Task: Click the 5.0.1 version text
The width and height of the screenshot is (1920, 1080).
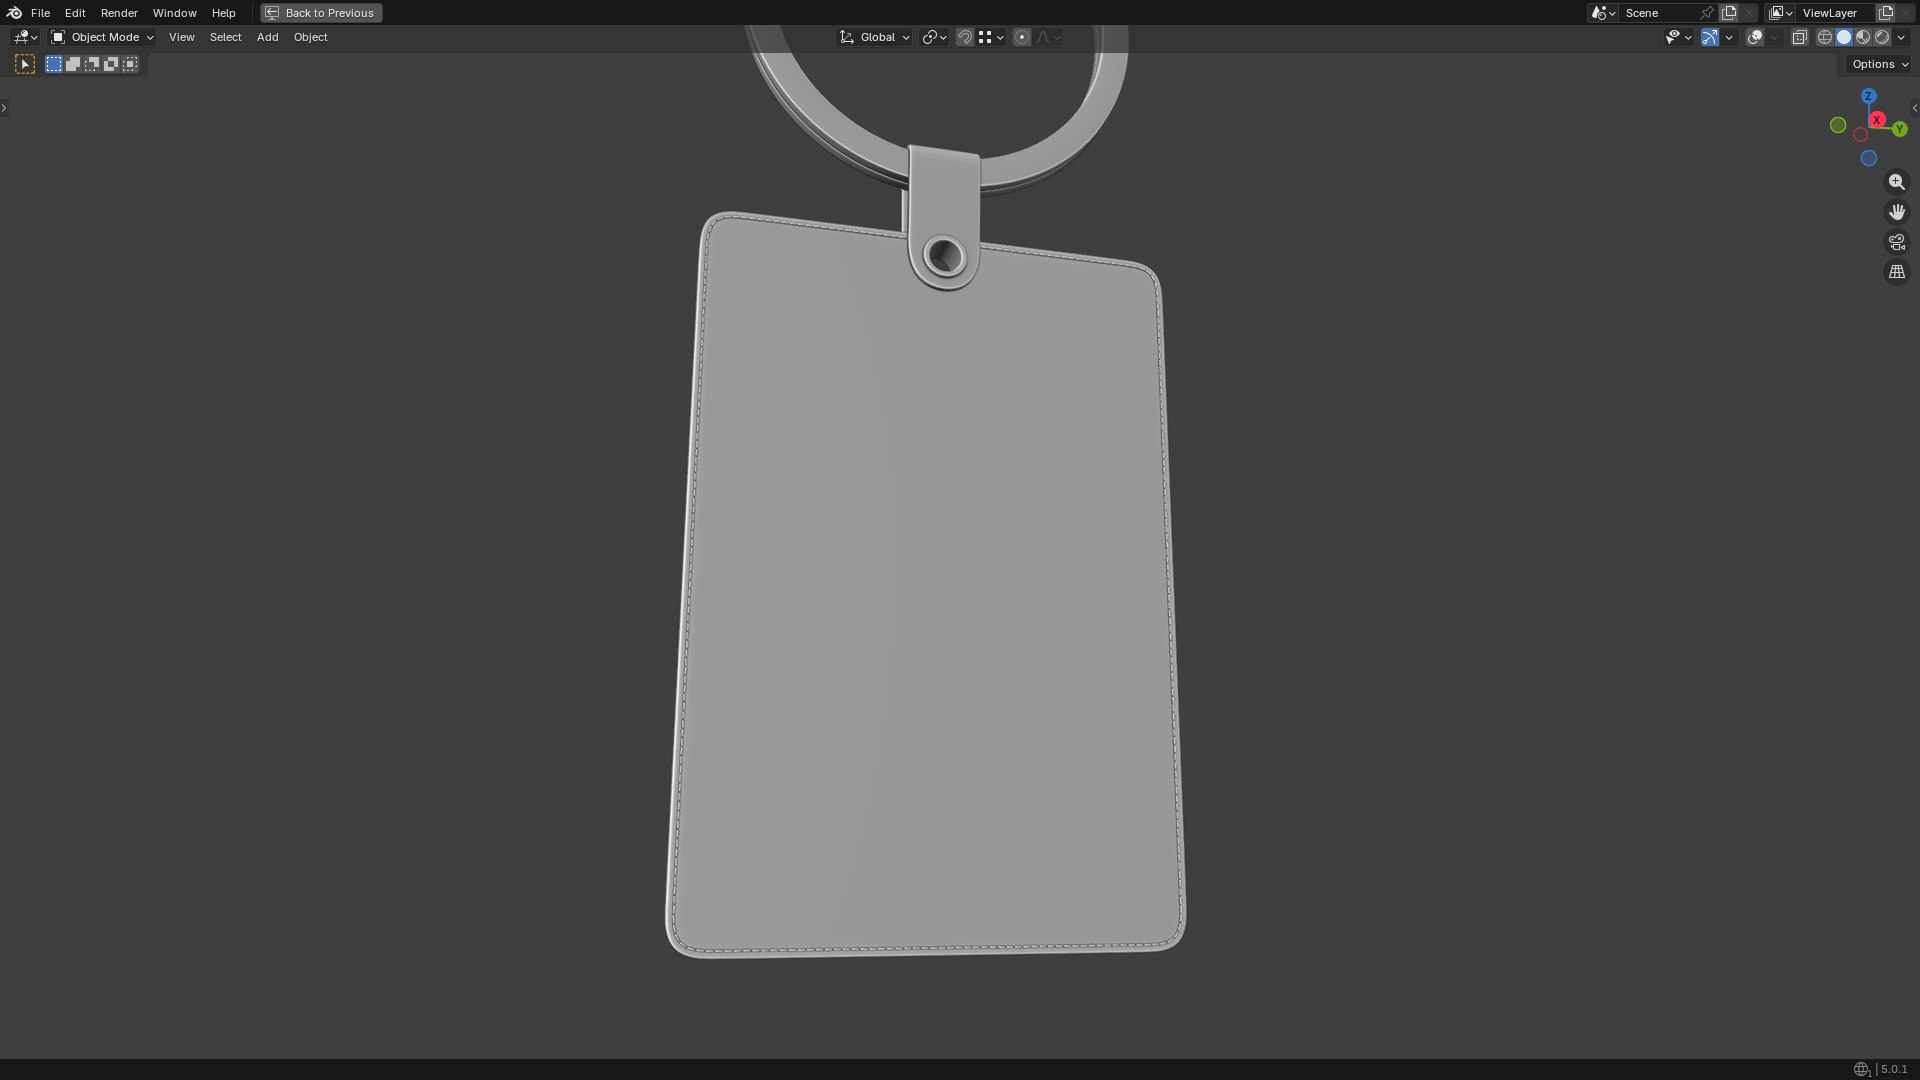Action: coord(1893,1069)
